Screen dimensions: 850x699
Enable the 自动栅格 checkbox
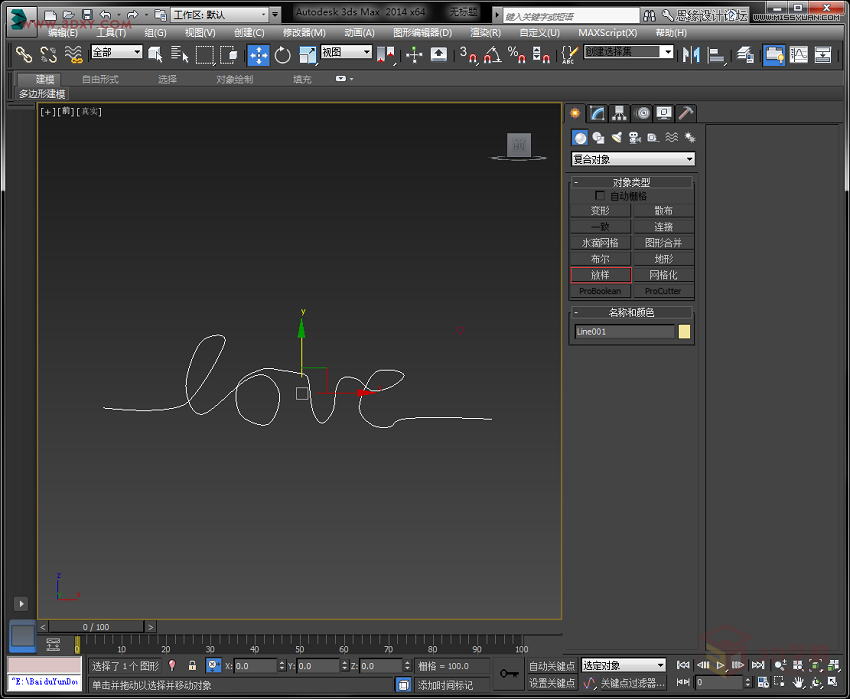(600, 195)
